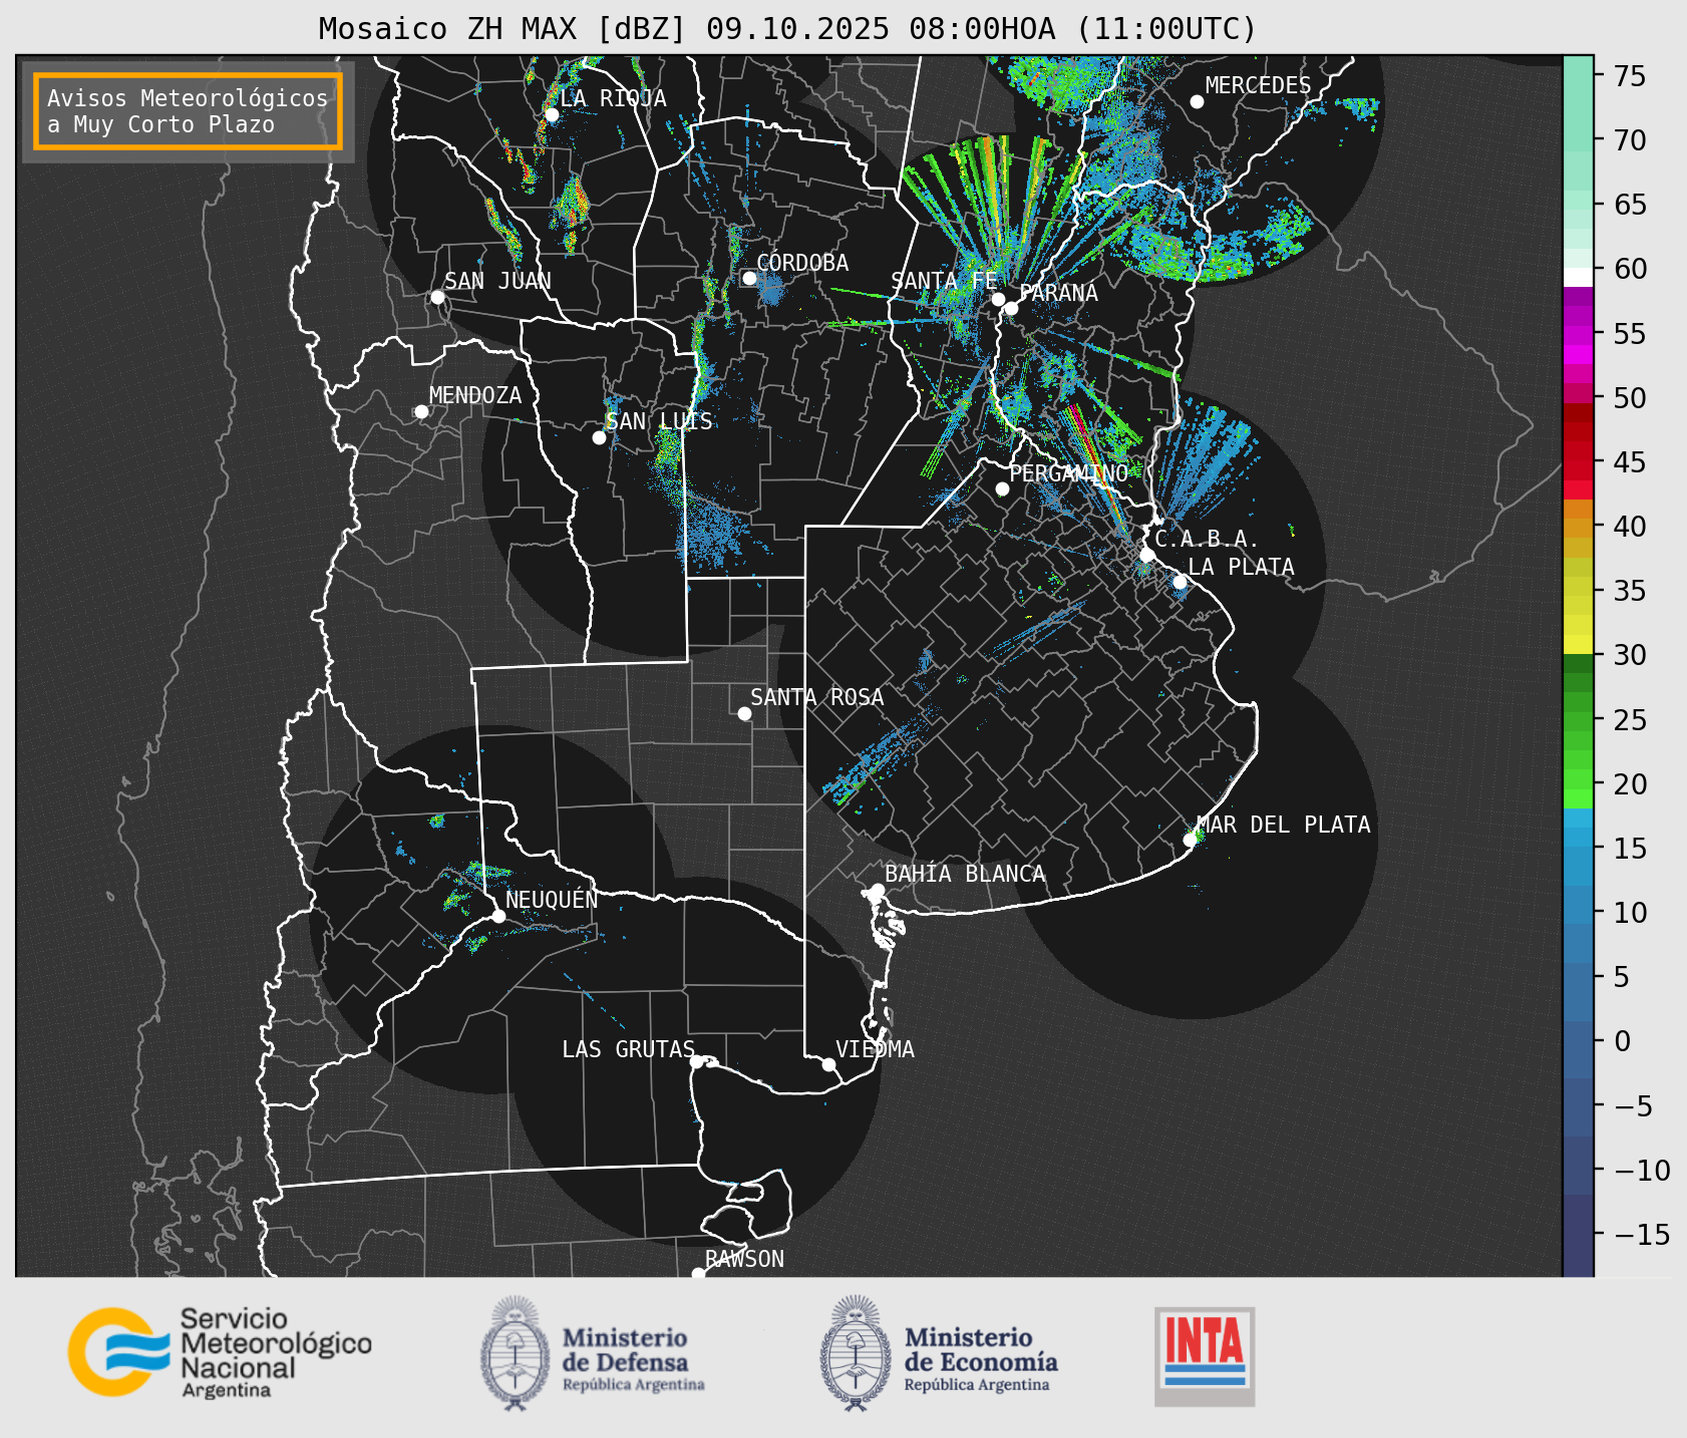1687x1438 pixels.
Task: Select the Mar del Plata marker dot
Action: click(1190, 839)
